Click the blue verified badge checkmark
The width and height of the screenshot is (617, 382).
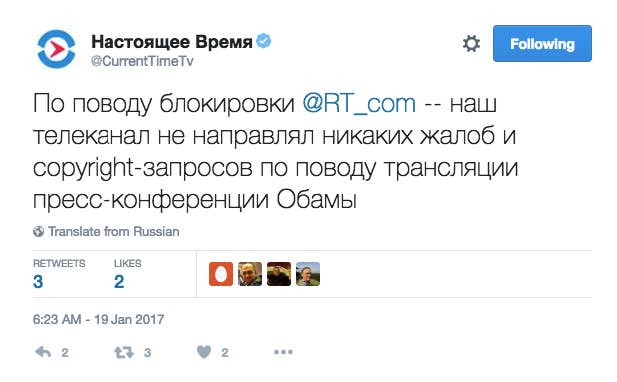[x=264, y=41]
